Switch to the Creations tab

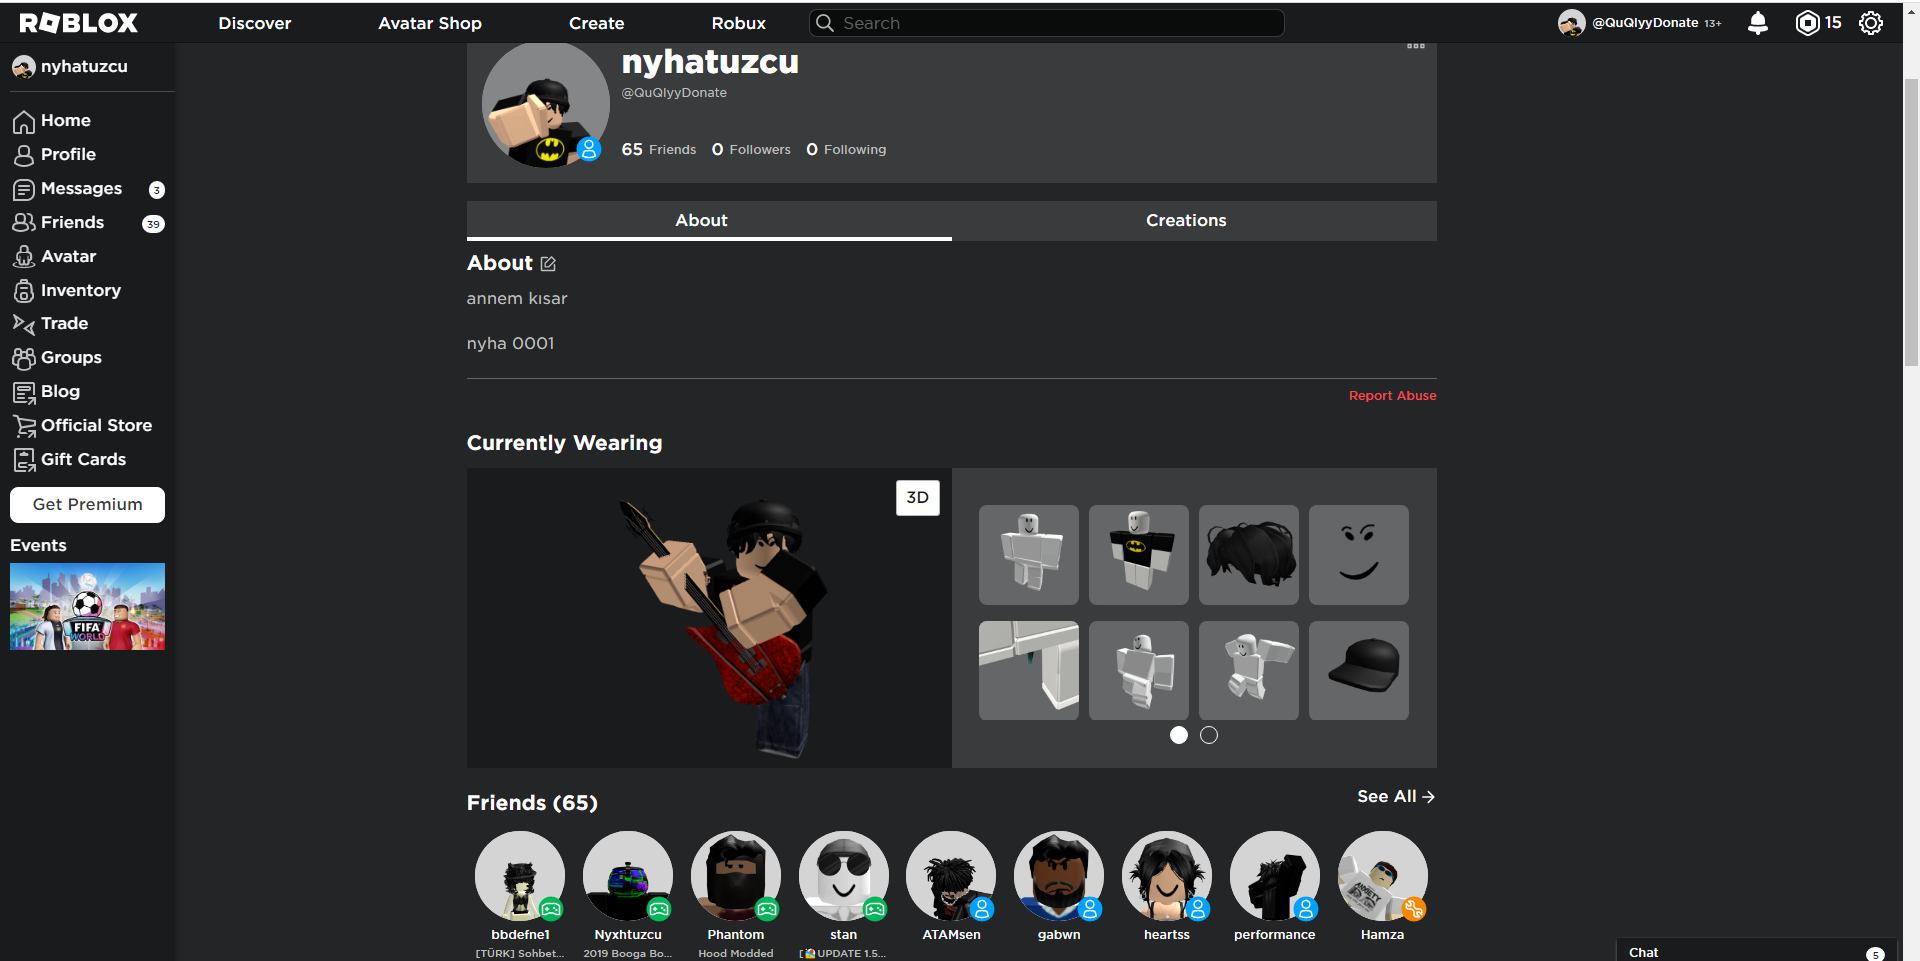click(1194, 221)
